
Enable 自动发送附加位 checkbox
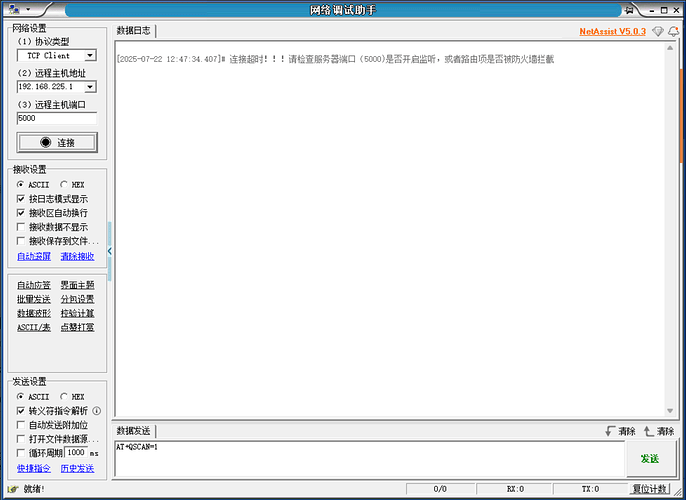(x=21, y=425)
